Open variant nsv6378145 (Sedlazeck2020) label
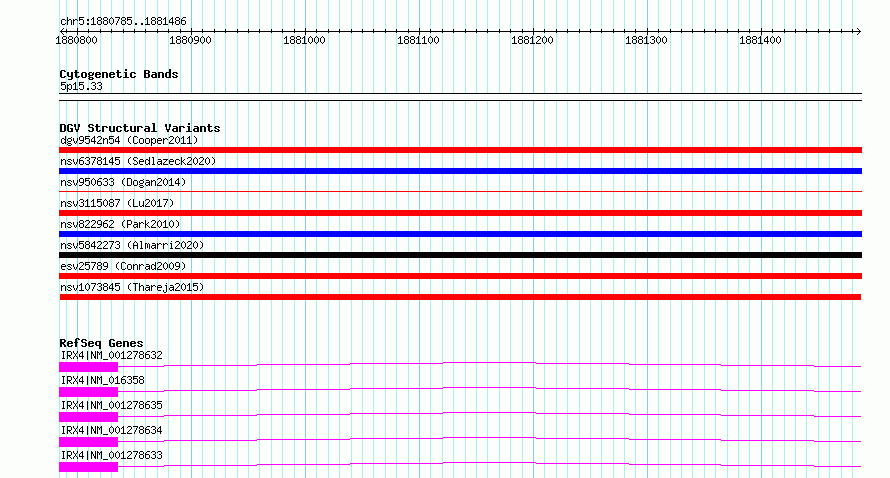Viewport: 890px width, 478px height. pyautogui.click(x=138, y=161)
